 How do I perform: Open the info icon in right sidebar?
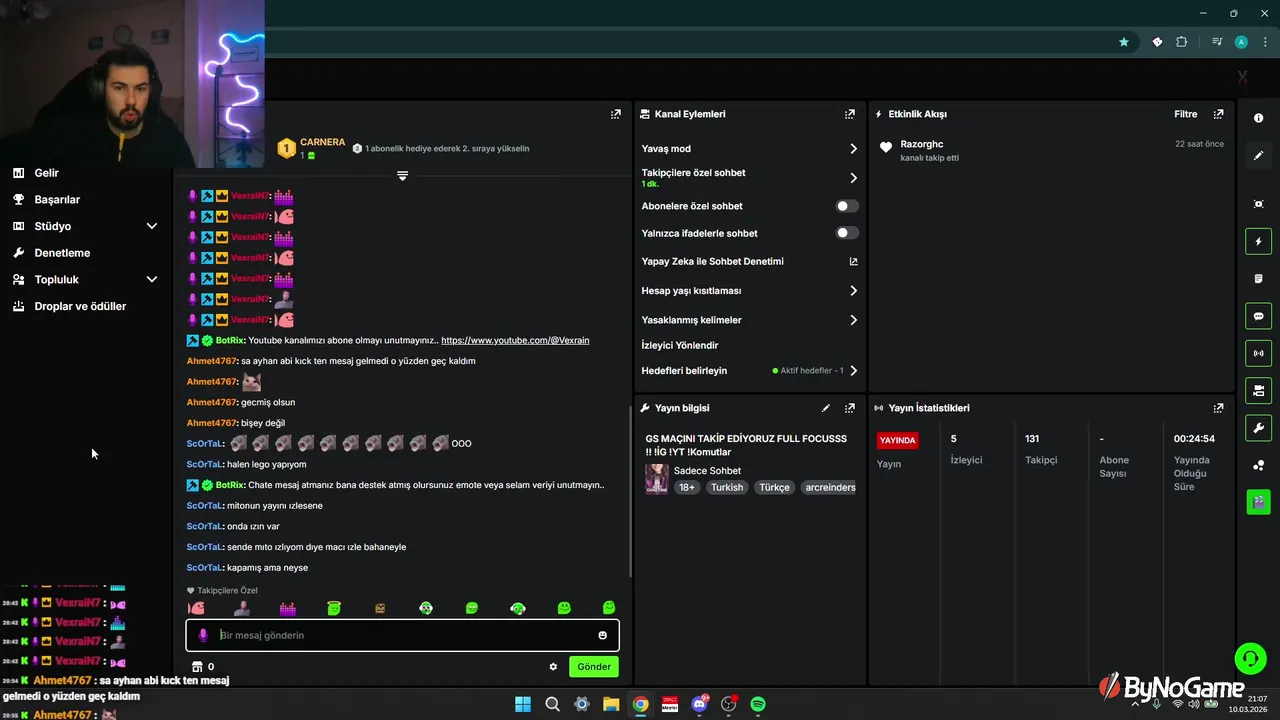(1258, 118)
